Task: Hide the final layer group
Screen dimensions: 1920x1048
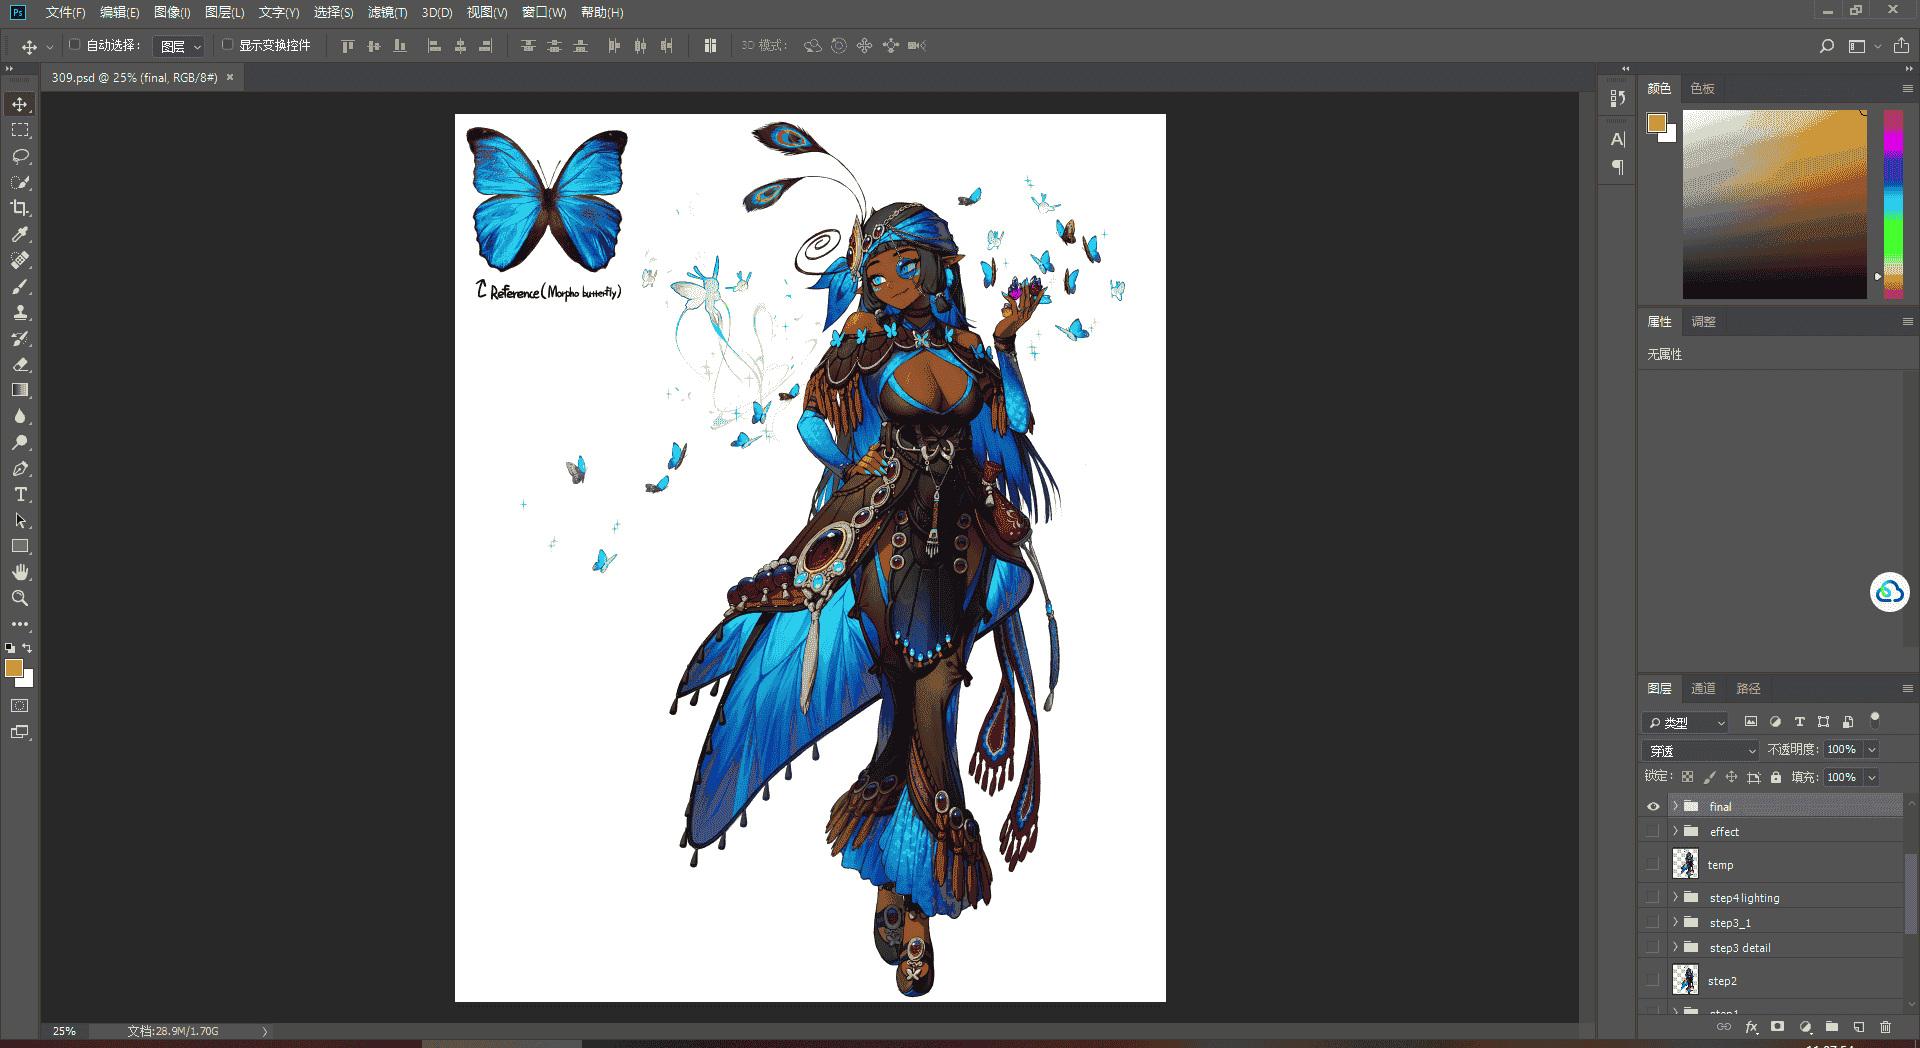Action: 1653,806
